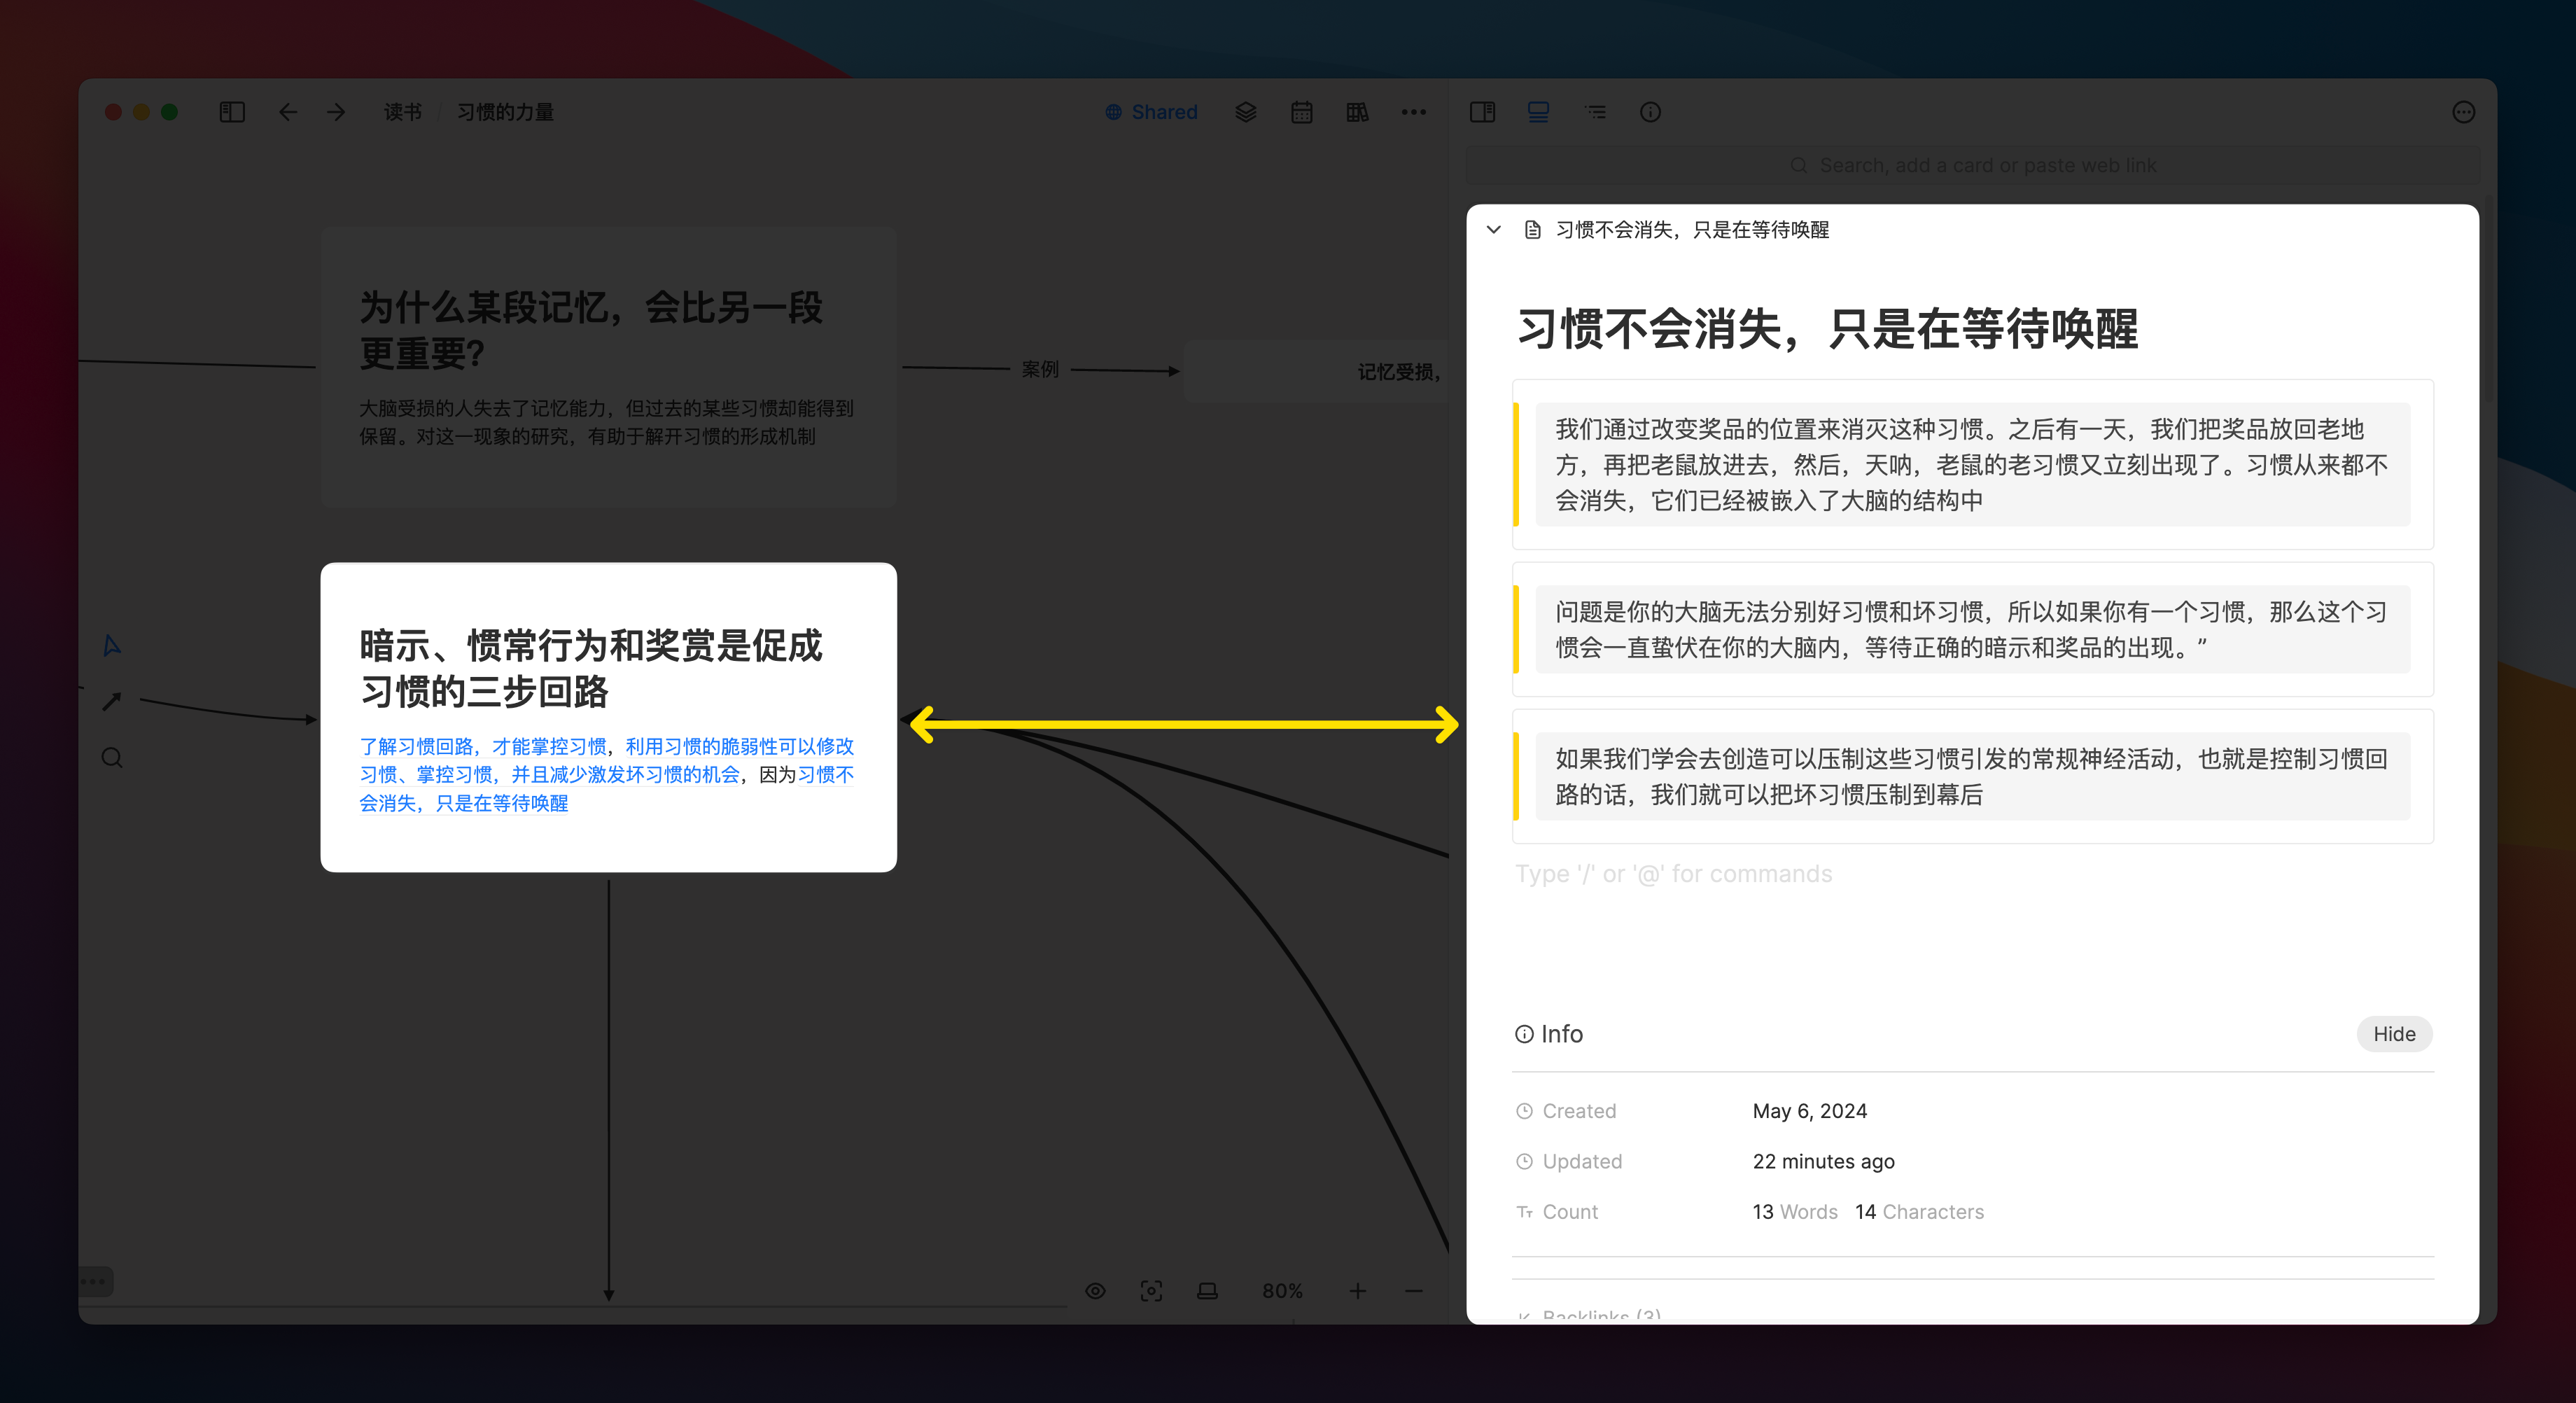
Task: Switch to the outline list tab icon
Action: point(1595,112)
